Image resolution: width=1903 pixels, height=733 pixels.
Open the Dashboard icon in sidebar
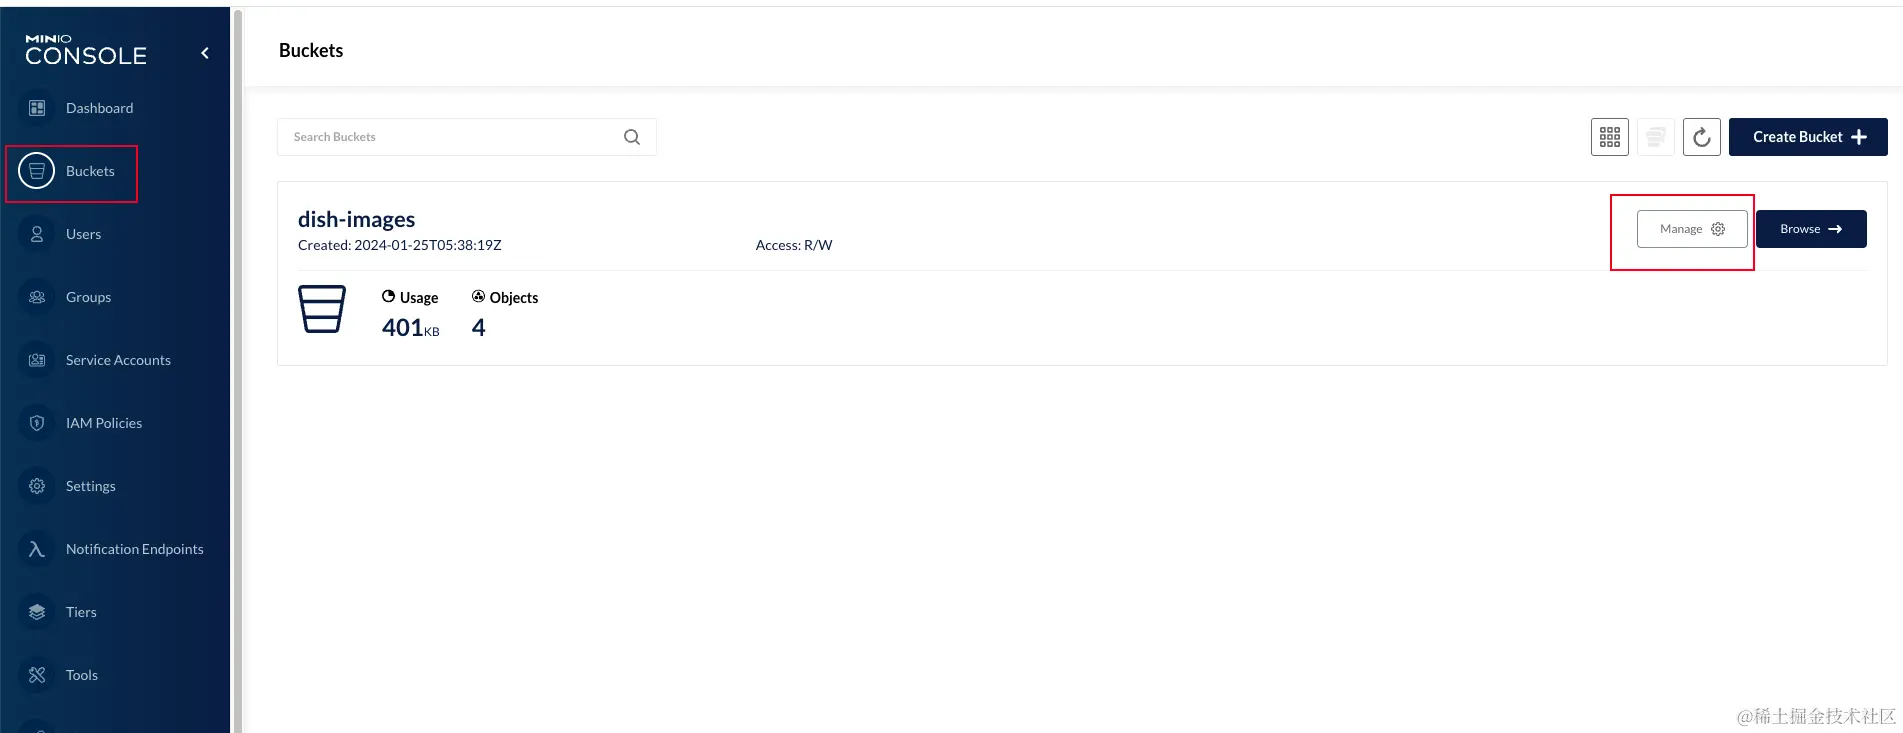click(37, 108)
